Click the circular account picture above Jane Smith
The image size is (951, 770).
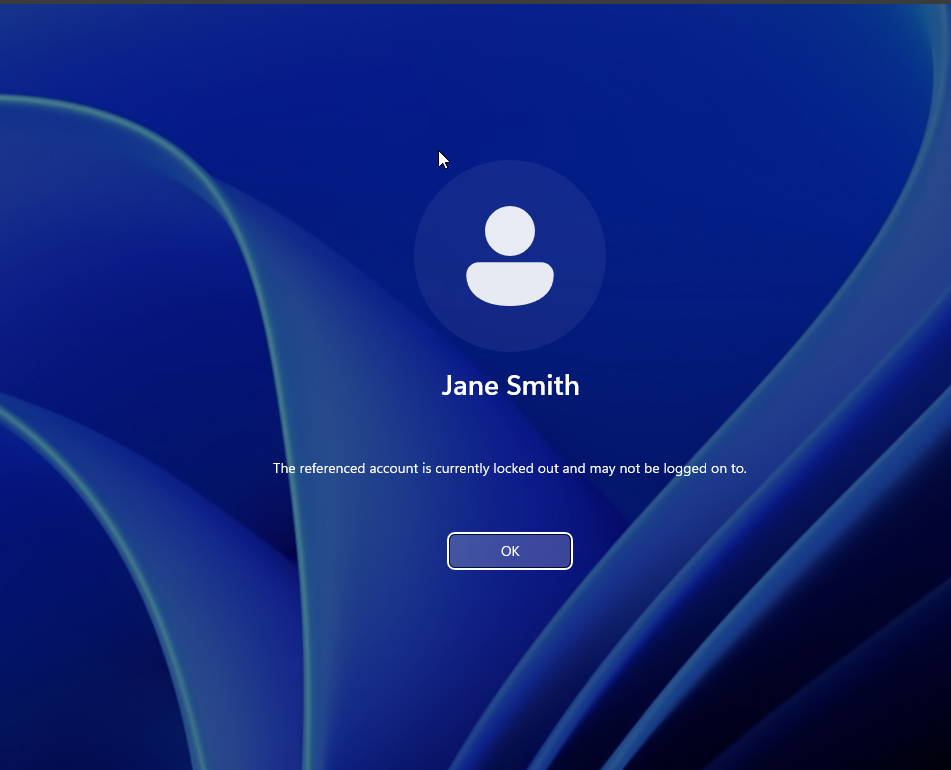510,256
